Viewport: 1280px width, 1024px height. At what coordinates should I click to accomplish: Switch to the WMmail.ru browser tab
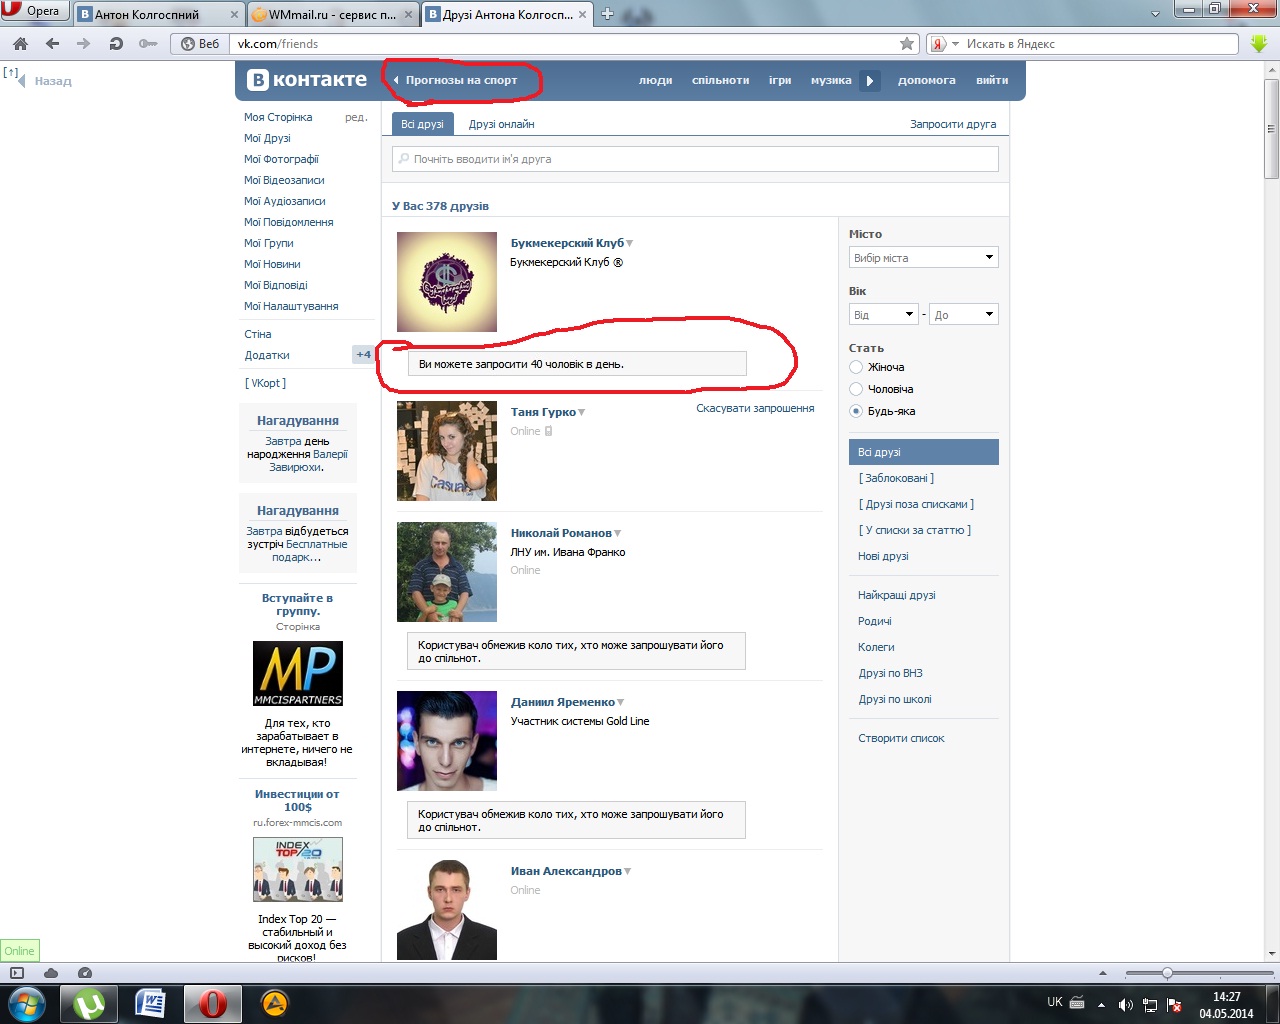click(x=333, y=15)
